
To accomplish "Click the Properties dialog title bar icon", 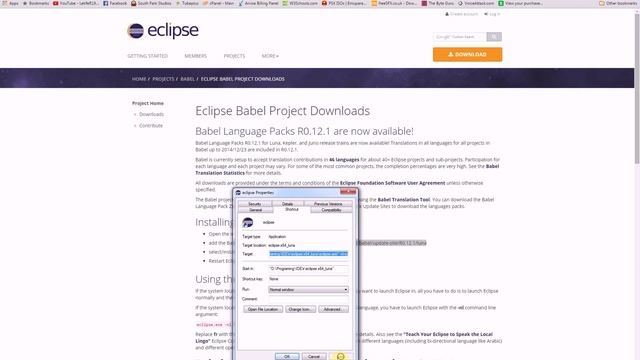I will (238, 193).
